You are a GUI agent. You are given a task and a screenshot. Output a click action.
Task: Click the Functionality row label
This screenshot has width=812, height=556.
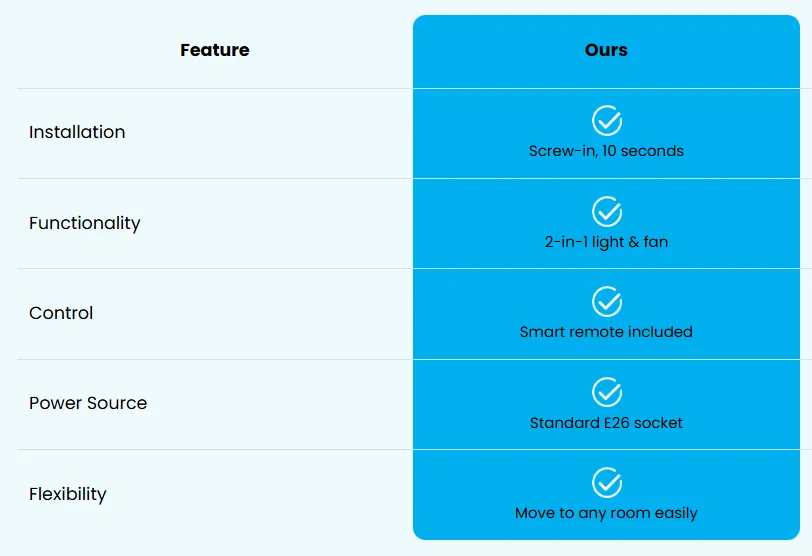pos(84,223)
